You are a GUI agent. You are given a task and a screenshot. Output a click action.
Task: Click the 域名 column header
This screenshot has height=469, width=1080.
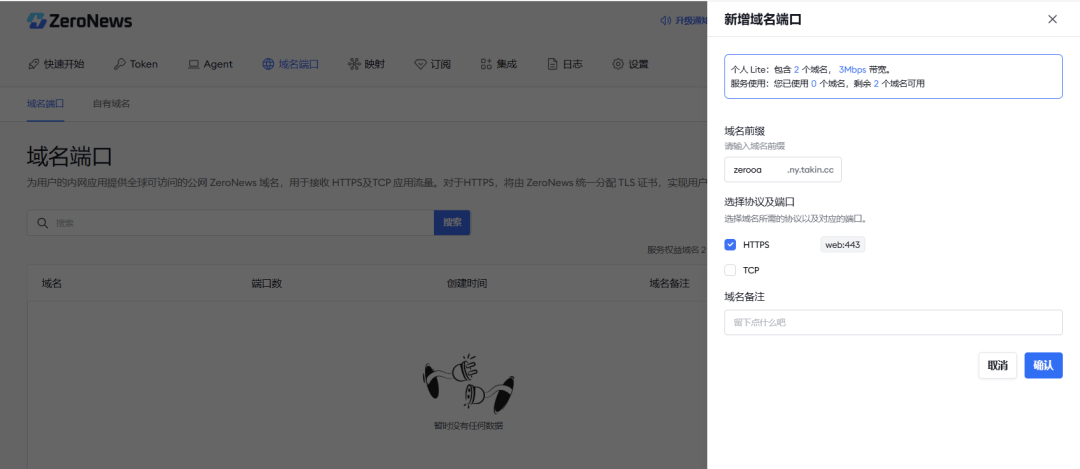click(x=52, y=283)
